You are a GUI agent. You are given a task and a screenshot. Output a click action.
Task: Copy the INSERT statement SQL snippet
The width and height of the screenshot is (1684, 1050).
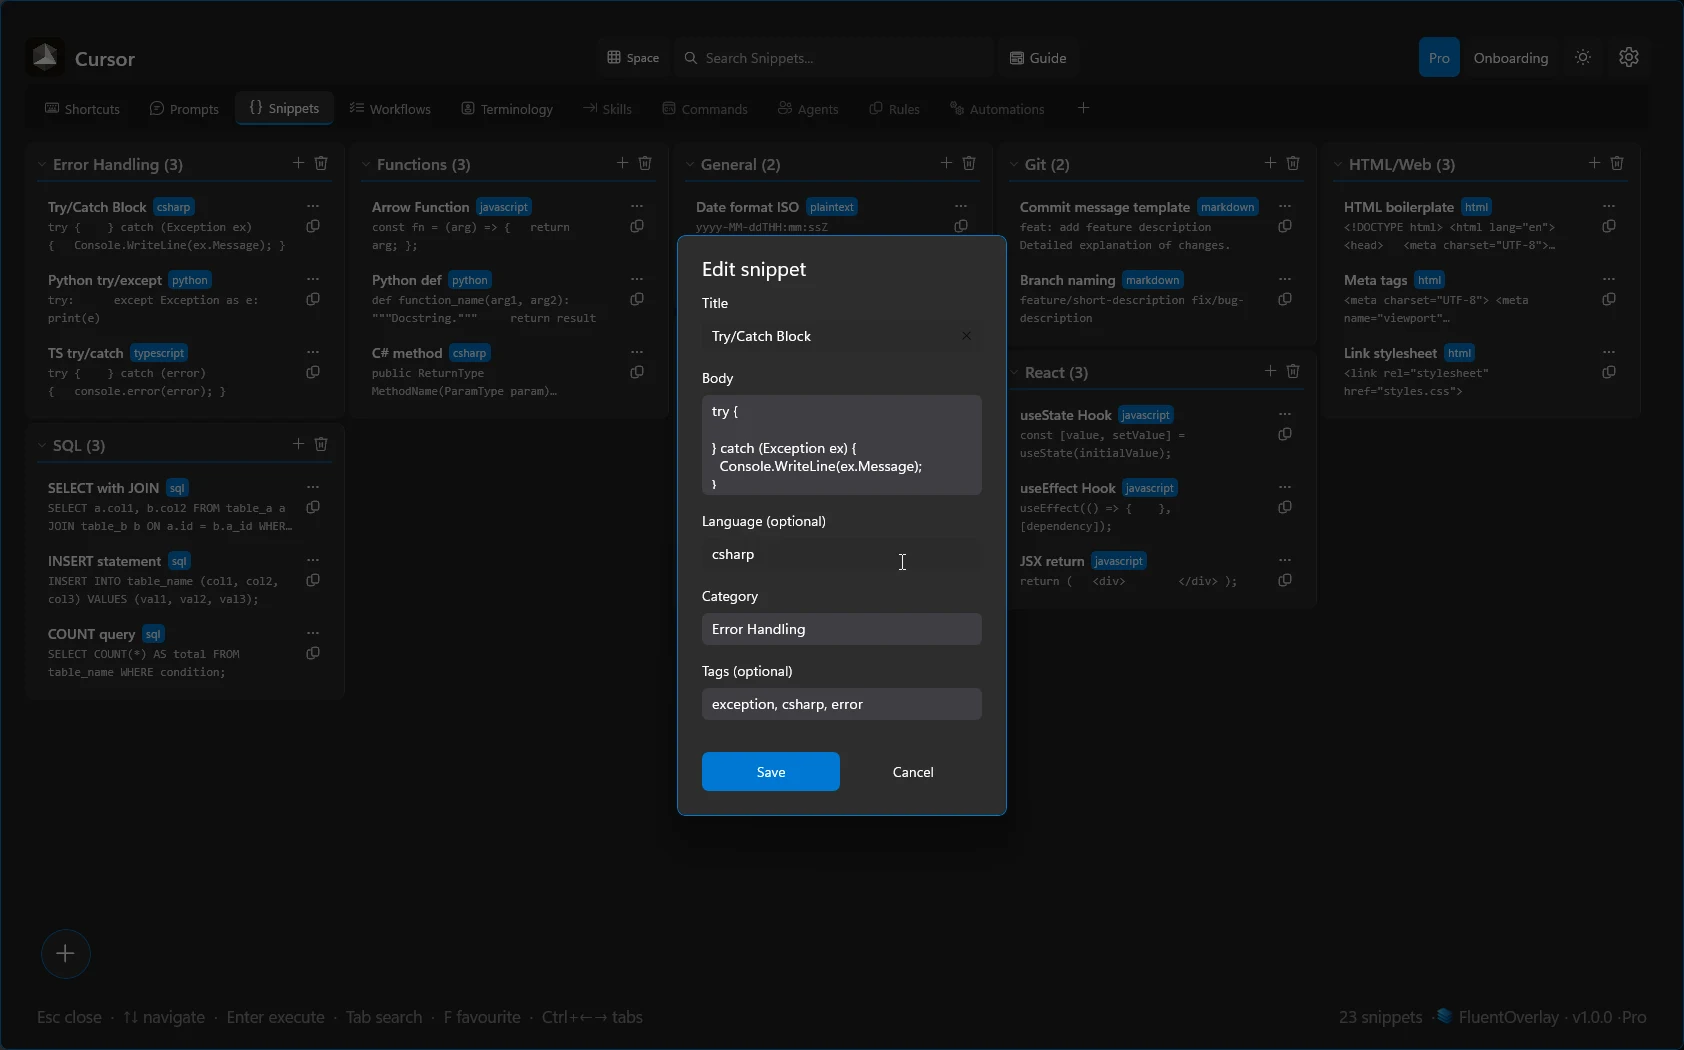(312, 579)
